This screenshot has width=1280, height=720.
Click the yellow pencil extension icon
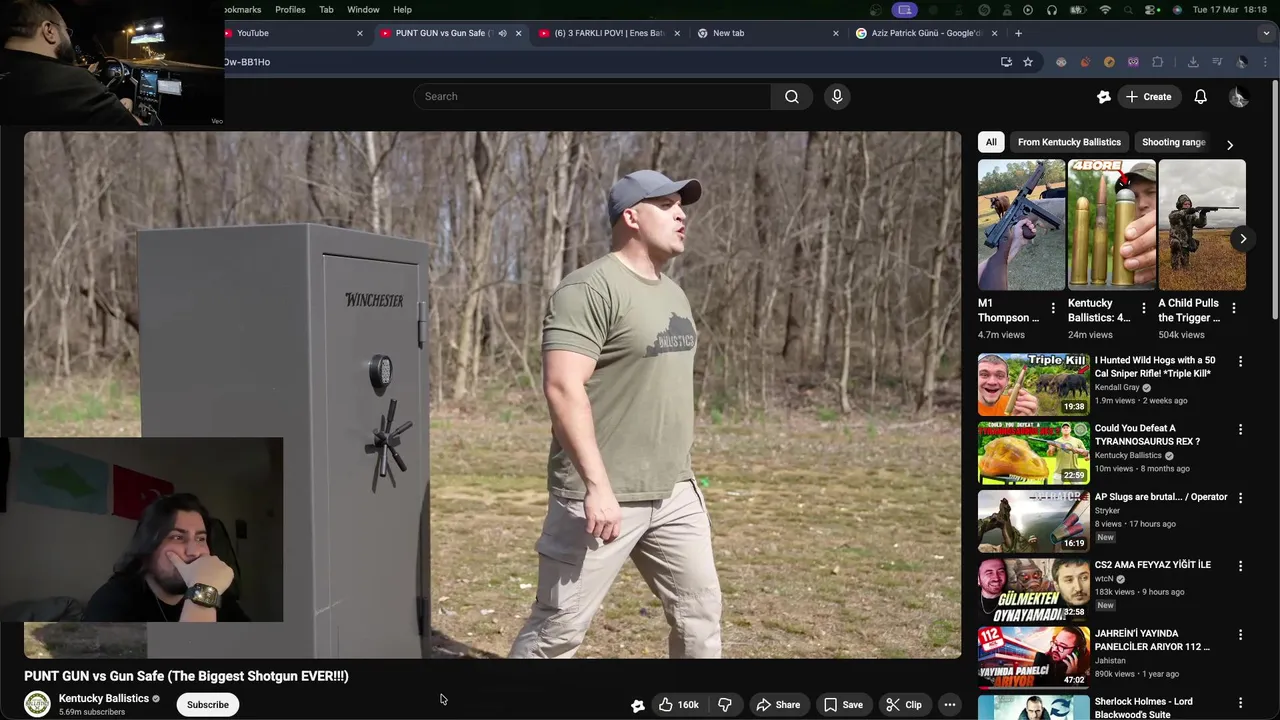click(1109, 62)
